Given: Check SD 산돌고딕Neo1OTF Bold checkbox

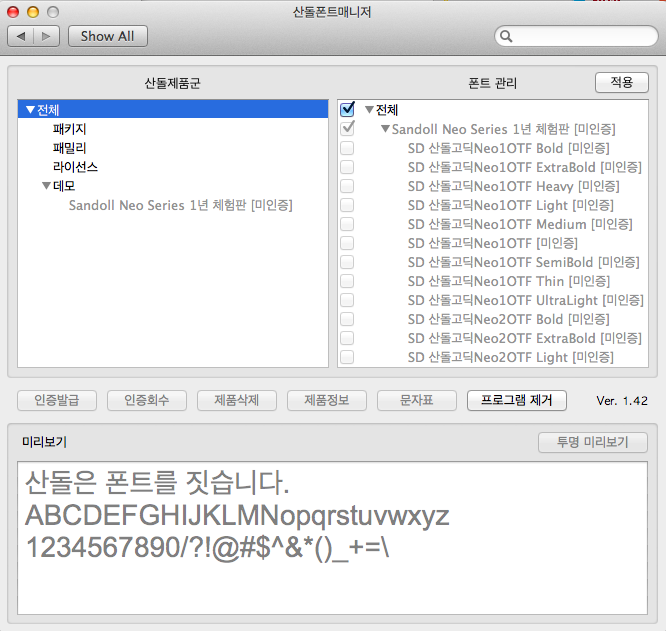Looking at the screenshot, I should point(347,148).
